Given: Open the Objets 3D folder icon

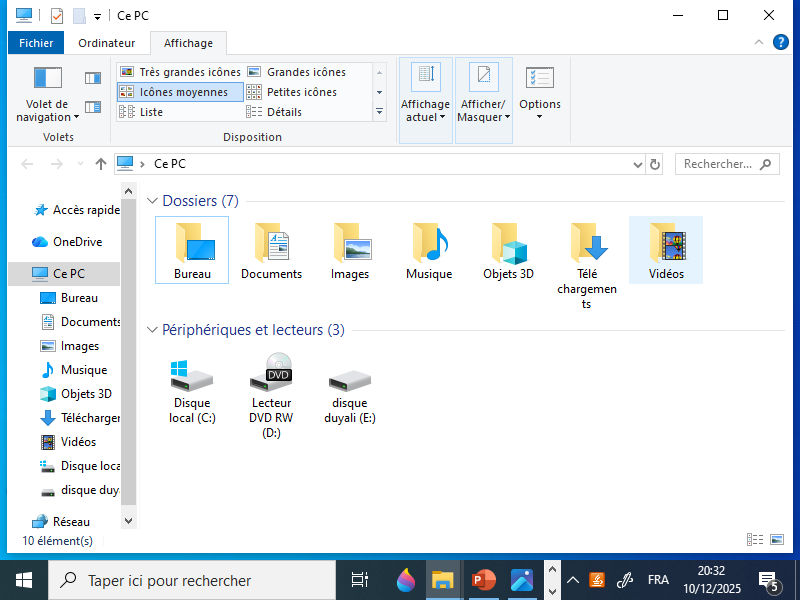Looking at the screenshot, I should pos(508,250).
